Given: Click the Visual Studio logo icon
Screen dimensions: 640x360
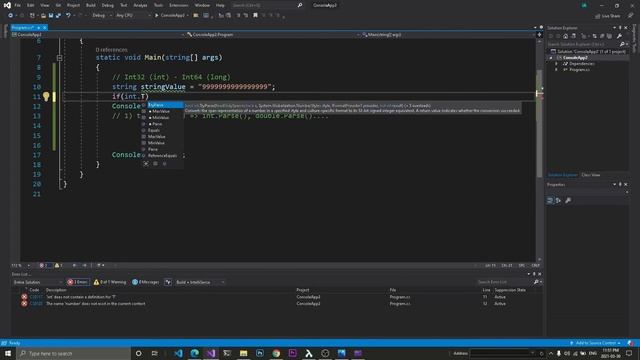Looking at the screenshot, I should (x=7, y=5).
